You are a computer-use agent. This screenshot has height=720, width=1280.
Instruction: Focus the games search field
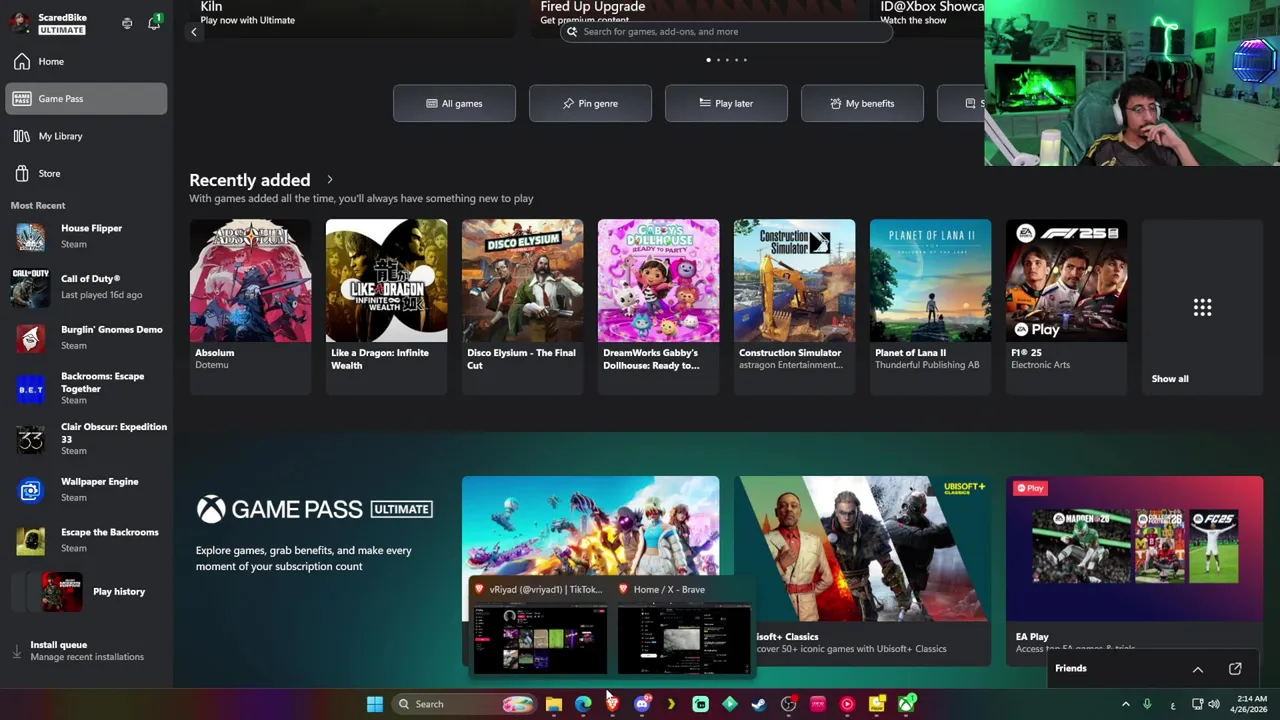coord(727,32)
